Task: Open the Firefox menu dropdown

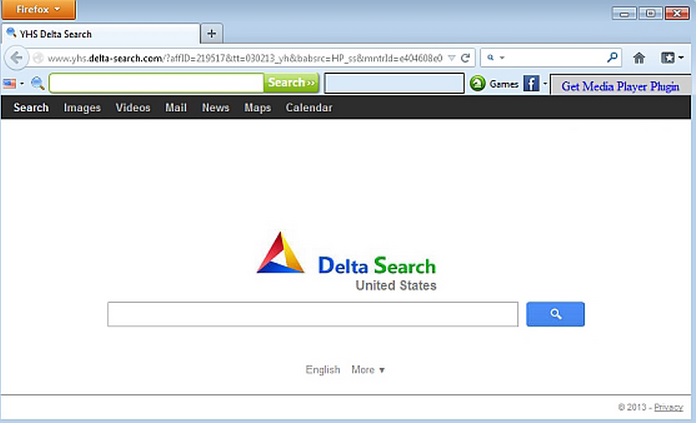Action: click(38, 9)
